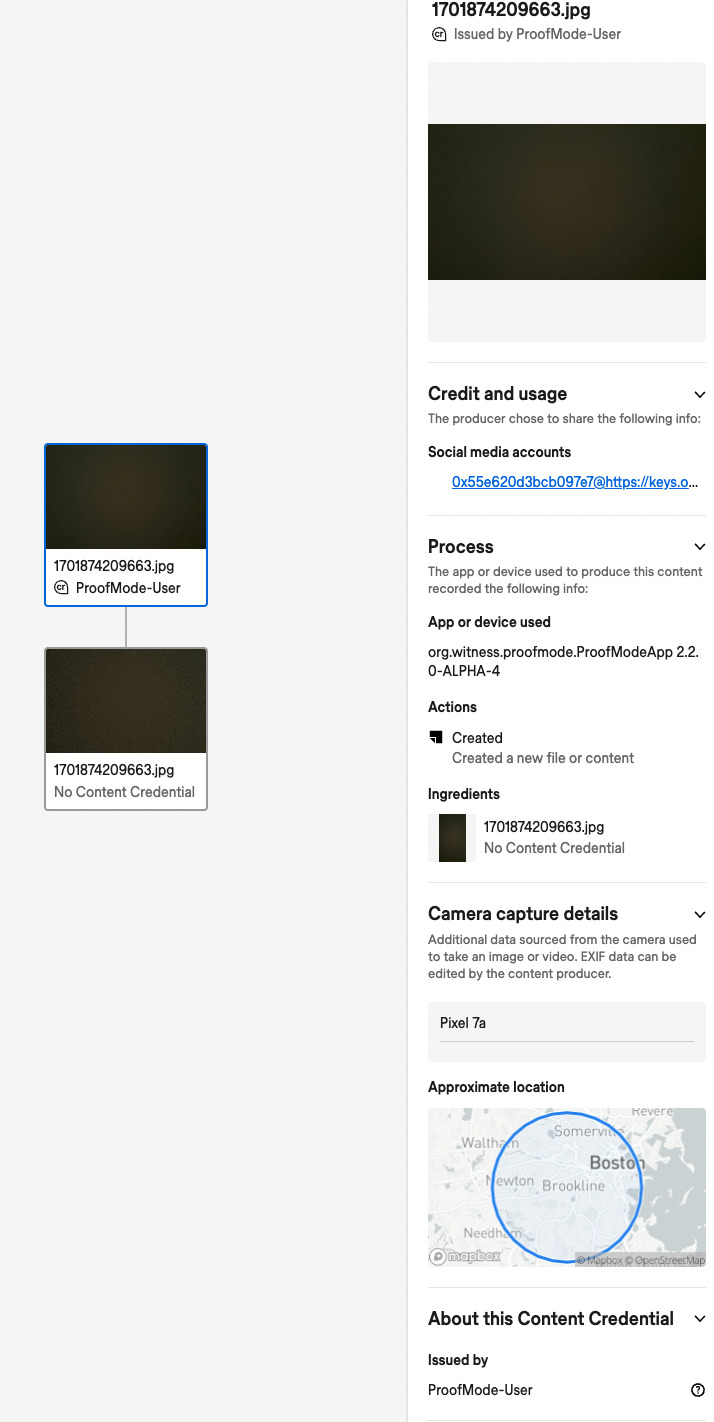Click the Created action icon under Actions
The image size is (714, 1422).
coord(435,738)
